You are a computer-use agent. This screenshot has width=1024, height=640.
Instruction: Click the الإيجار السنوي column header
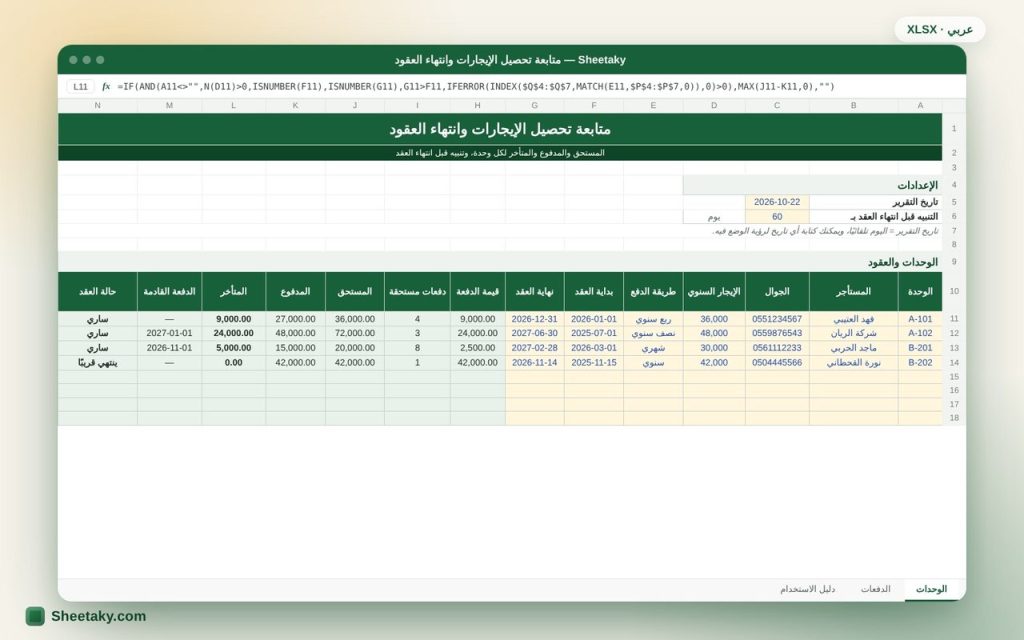click(714, 291)
